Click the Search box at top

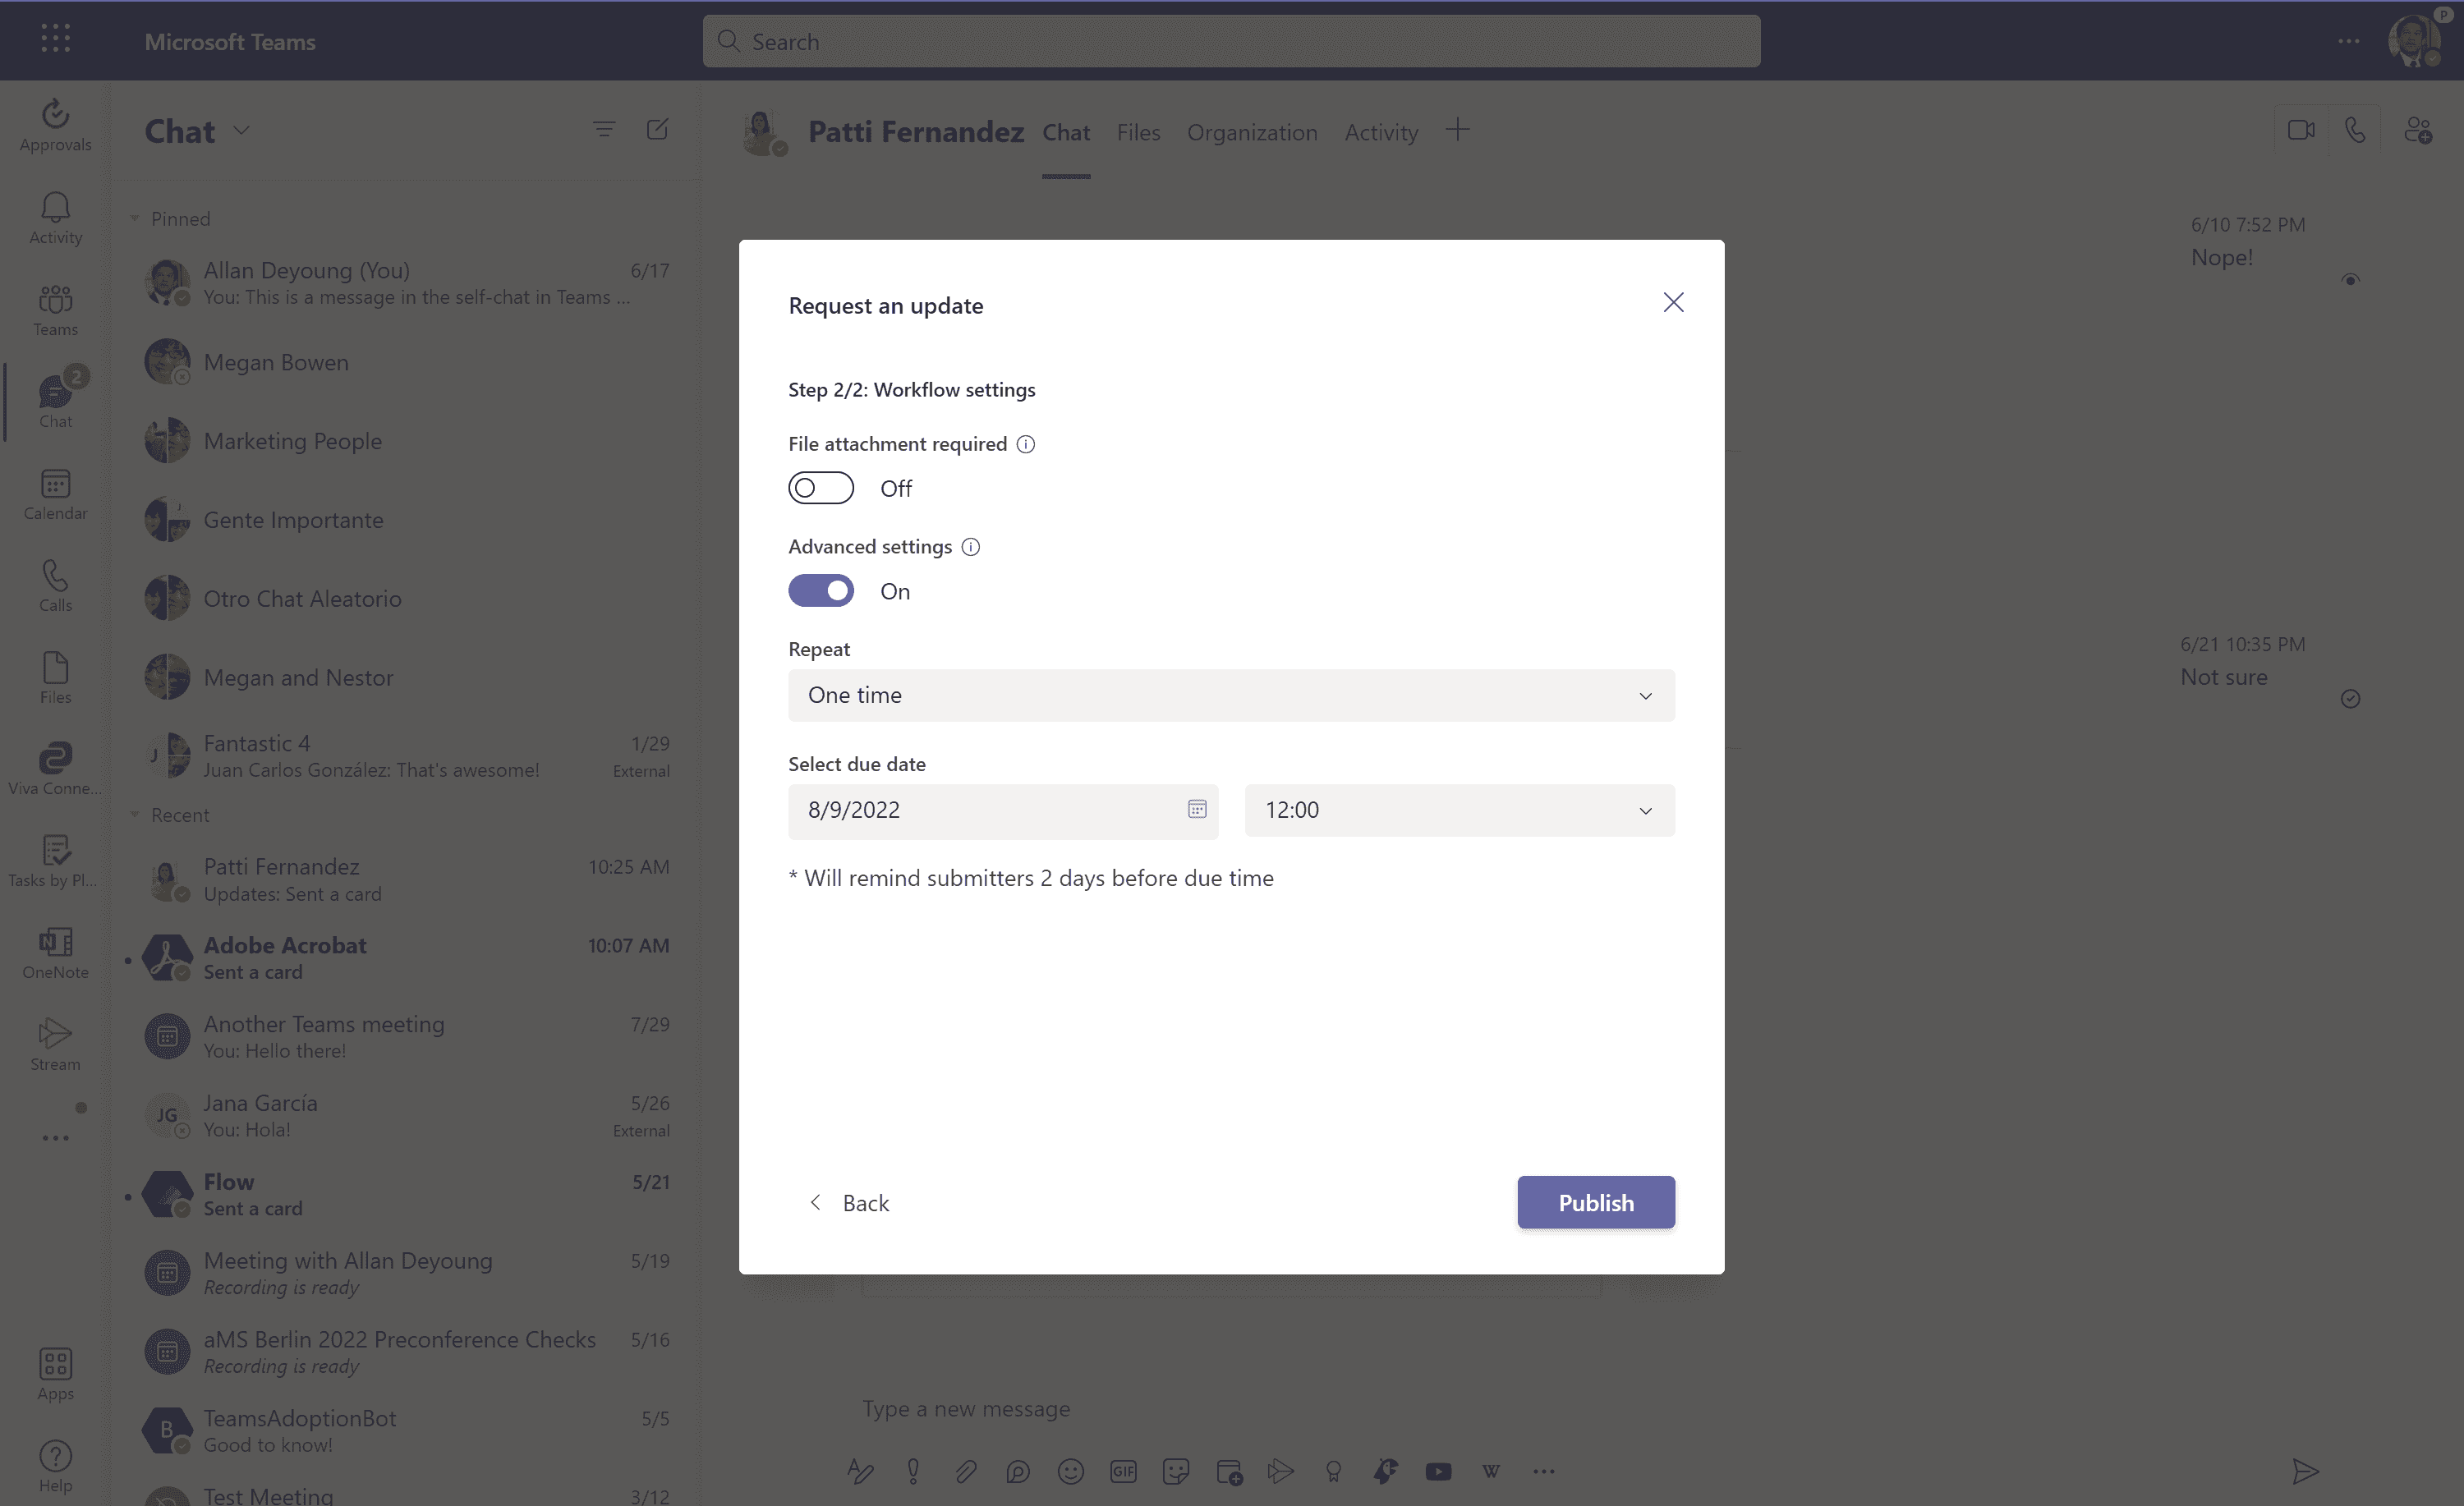(x=1231, y=41)
